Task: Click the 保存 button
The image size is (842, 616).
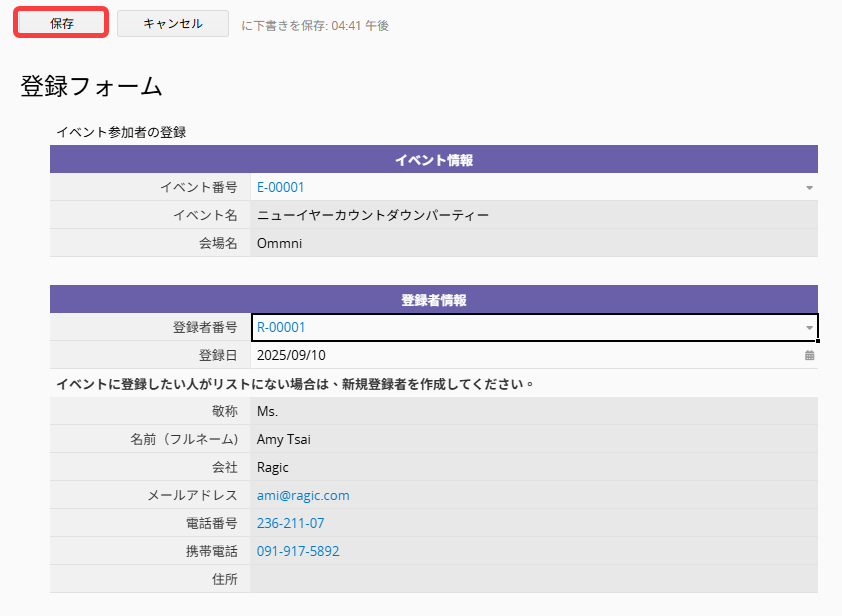Action: (61, 23)
